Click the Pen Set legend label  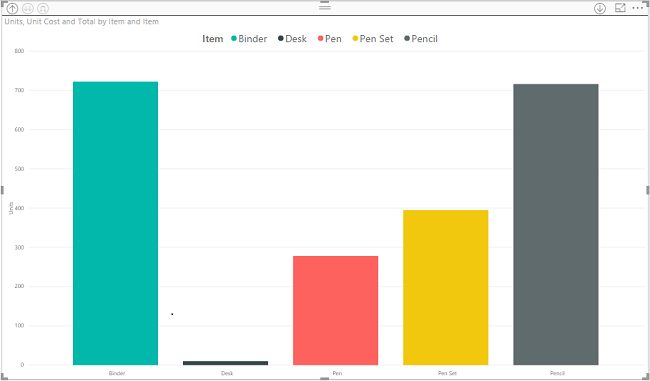click(x=376, y=39)
